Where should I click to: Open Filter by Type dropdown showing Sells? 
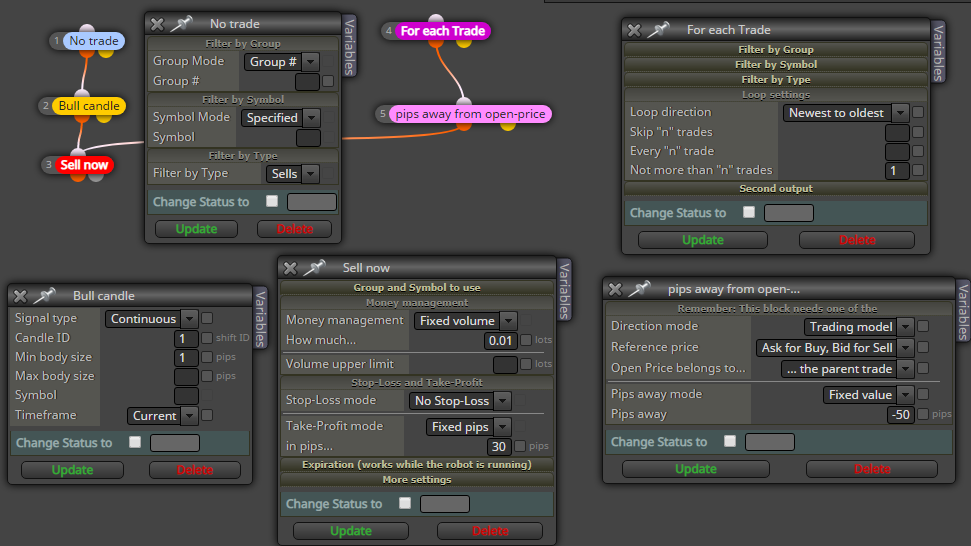coord(293,174)
